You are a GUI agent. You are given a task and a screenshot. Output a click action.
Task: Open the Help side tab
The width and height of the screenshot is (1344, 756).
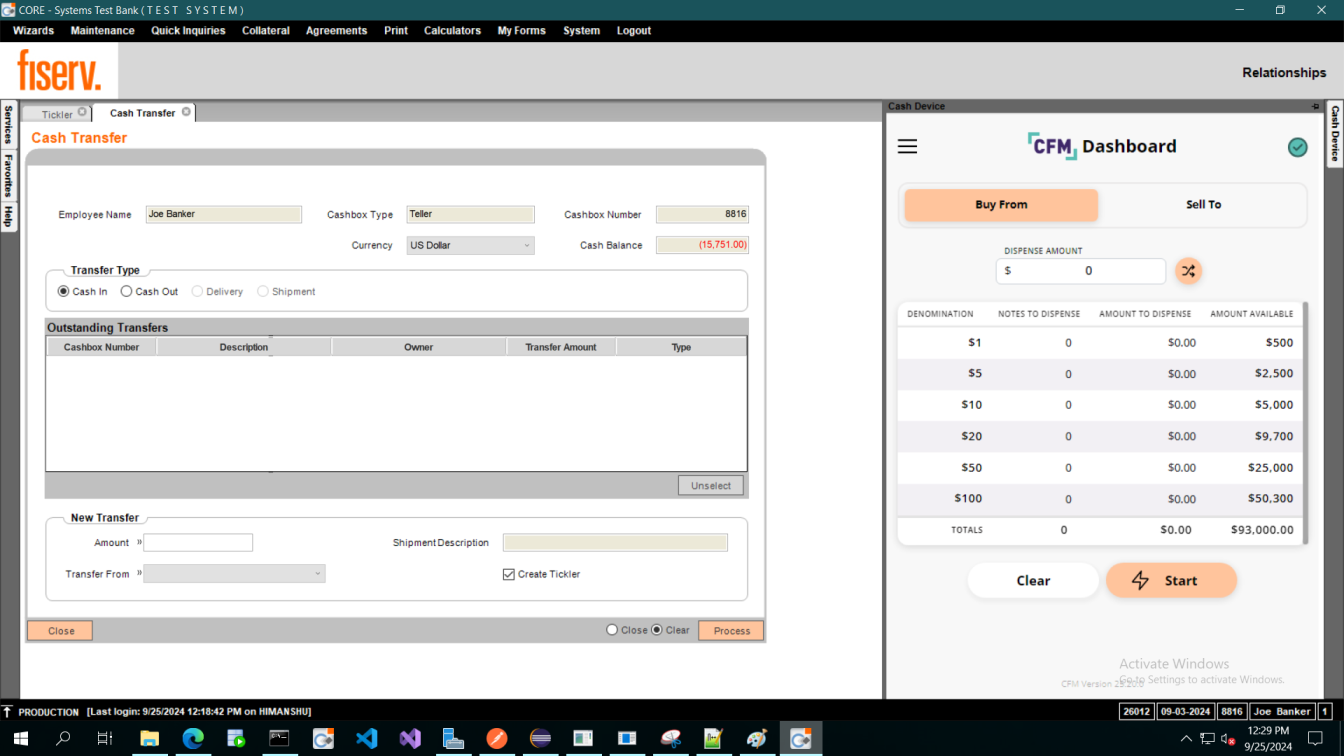(8, 215)
